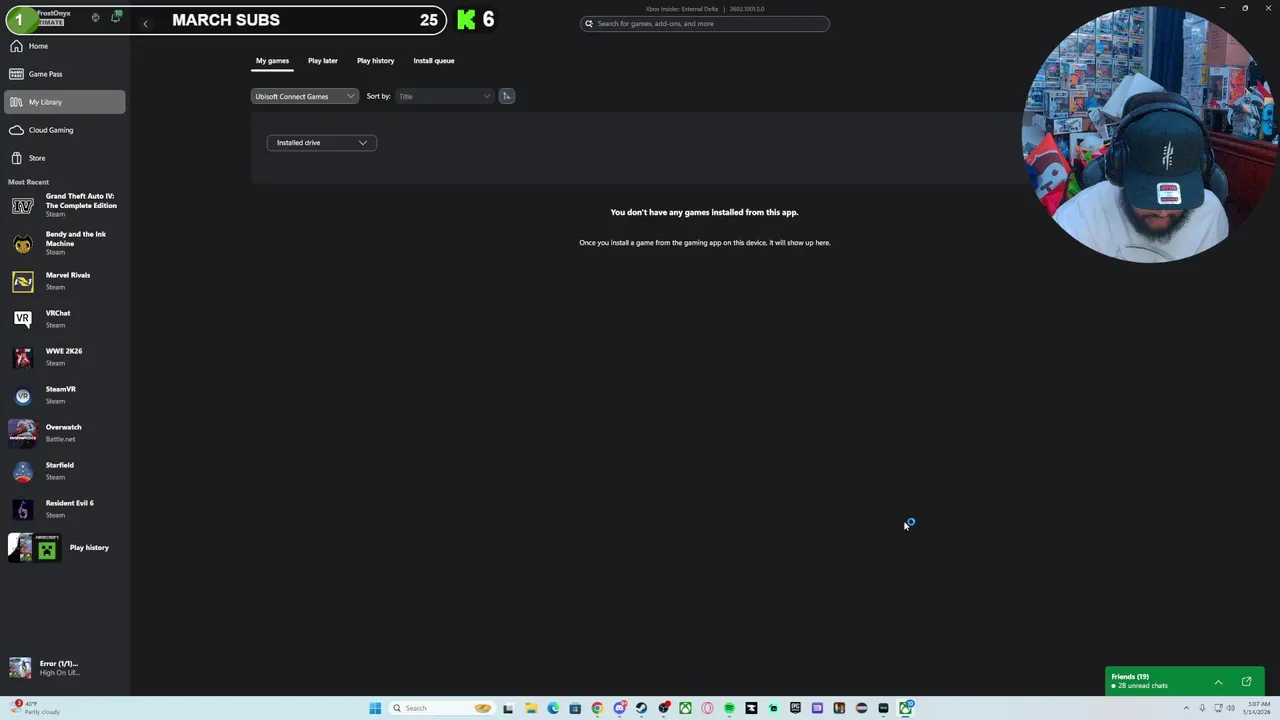Open Overwatch from Most Recent
This screenshot has height=720, width=1280.
(64, 433)
